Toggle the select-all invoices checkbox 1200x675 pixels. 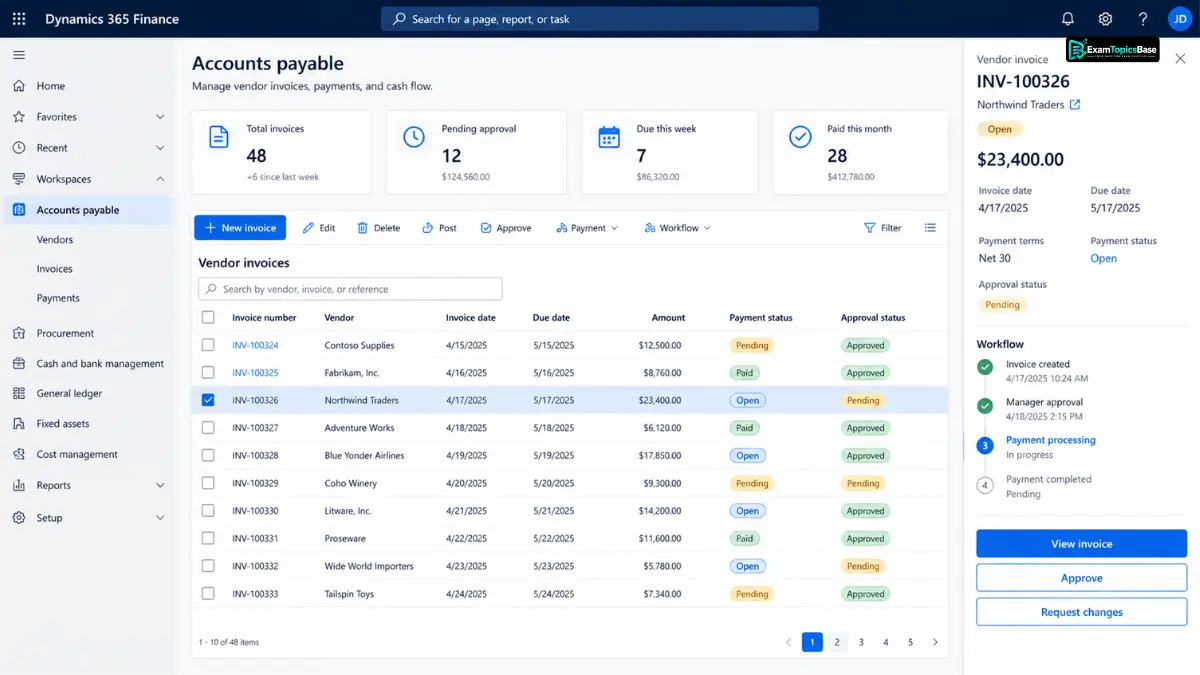tap(208, 317)
